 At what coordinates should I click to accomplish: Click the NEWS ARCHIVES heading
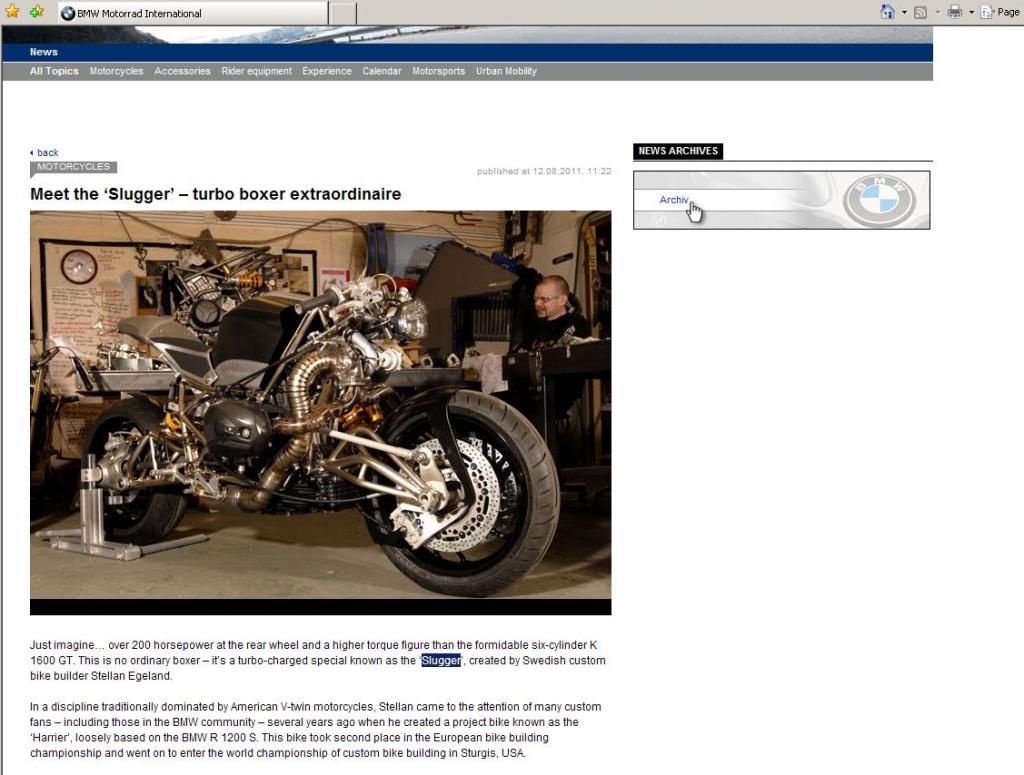tap(678, 151)
